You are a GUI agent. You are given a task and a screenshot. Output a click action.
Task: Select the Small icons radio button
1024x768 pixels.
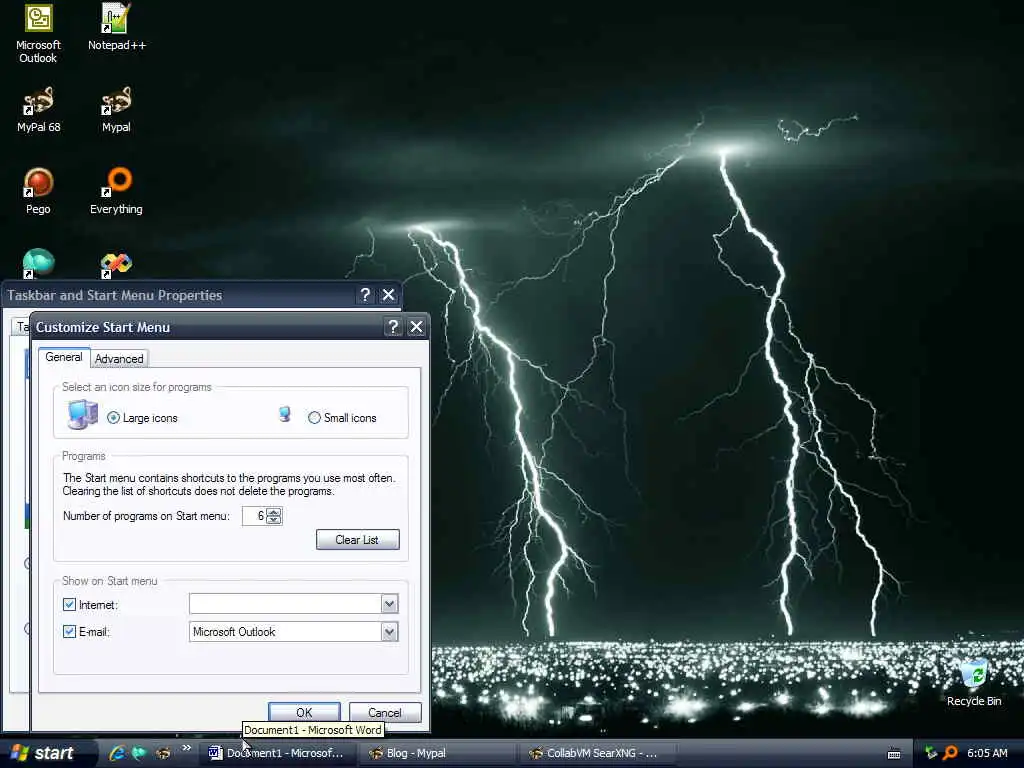[x=314, y=418]
